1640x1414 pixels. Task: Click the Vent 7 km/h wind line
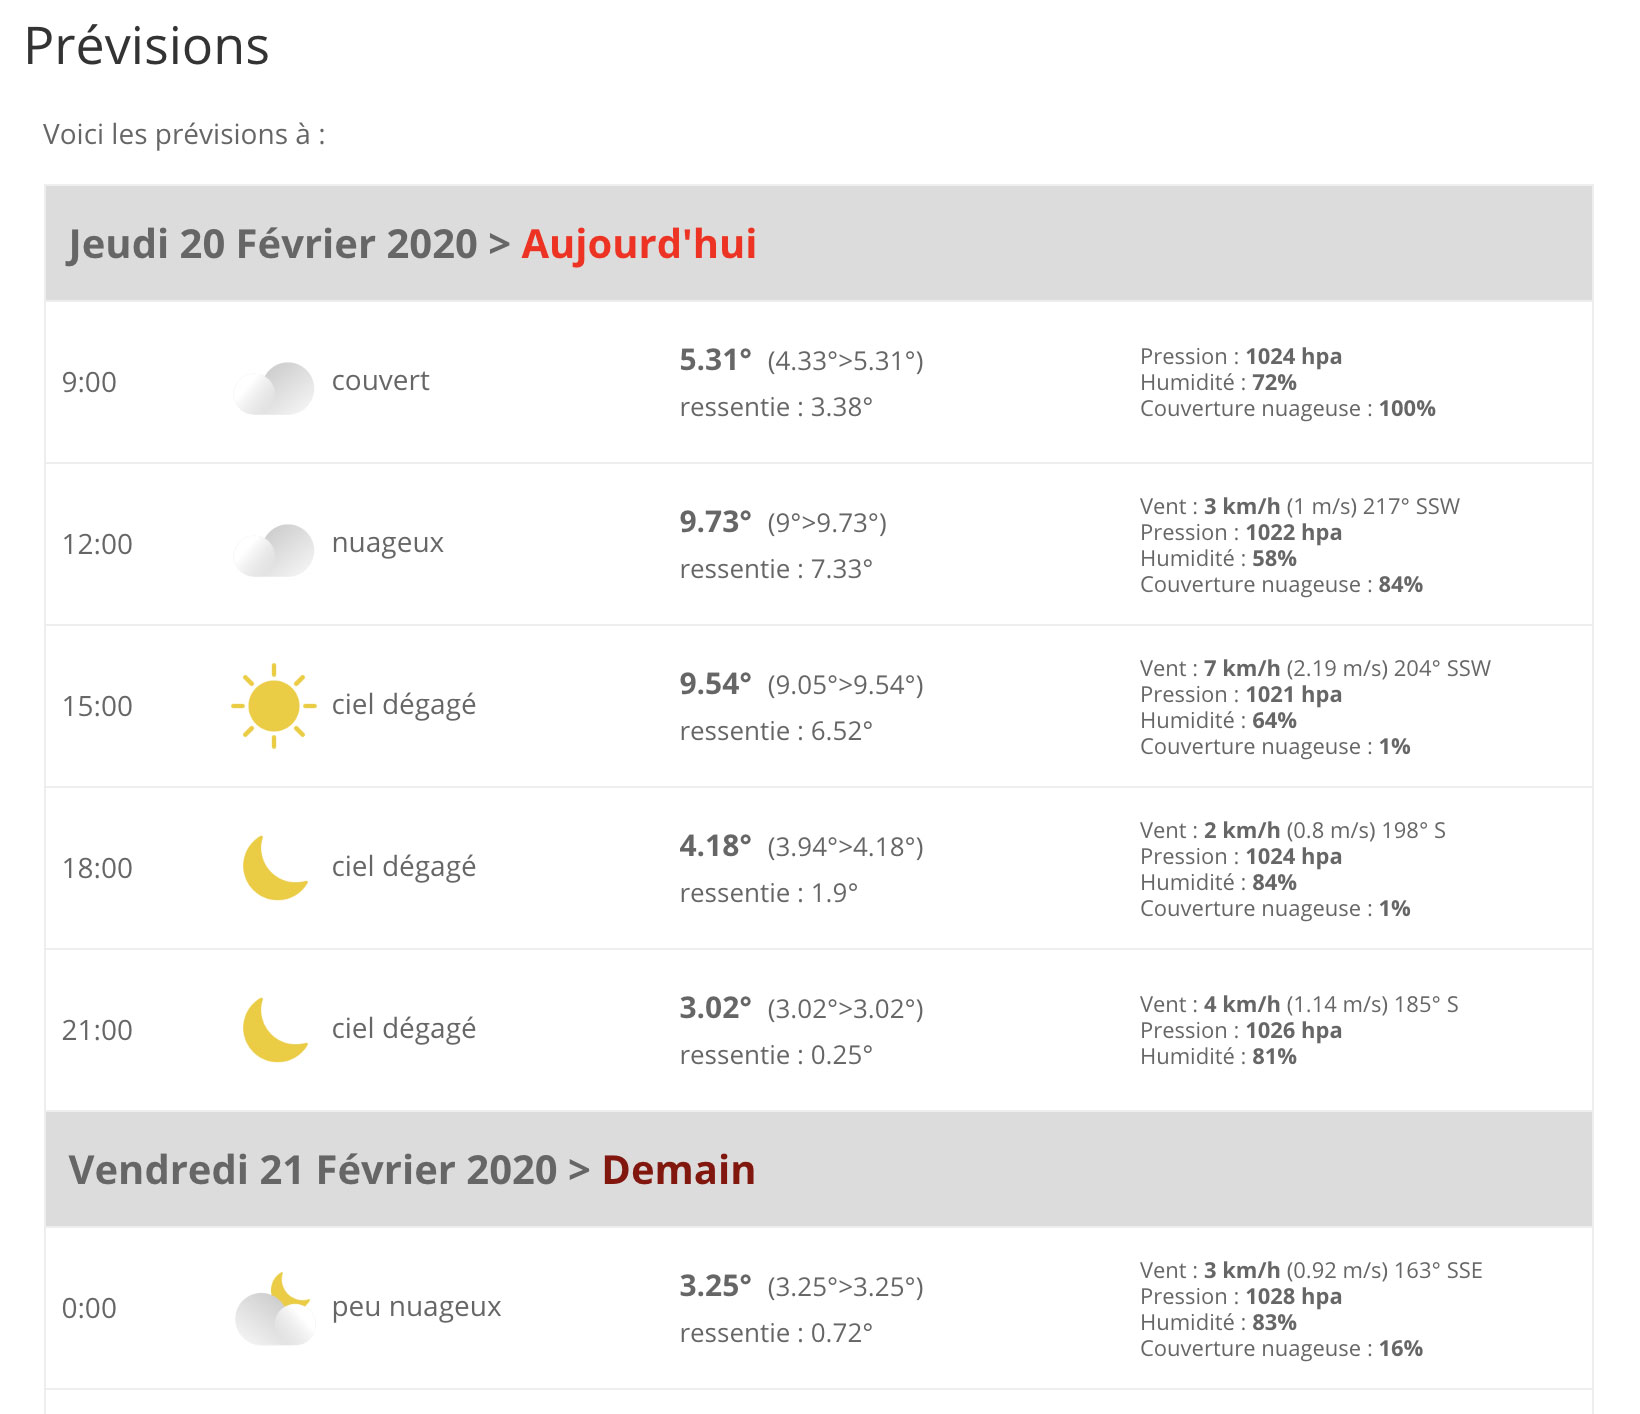(1315, 668)
